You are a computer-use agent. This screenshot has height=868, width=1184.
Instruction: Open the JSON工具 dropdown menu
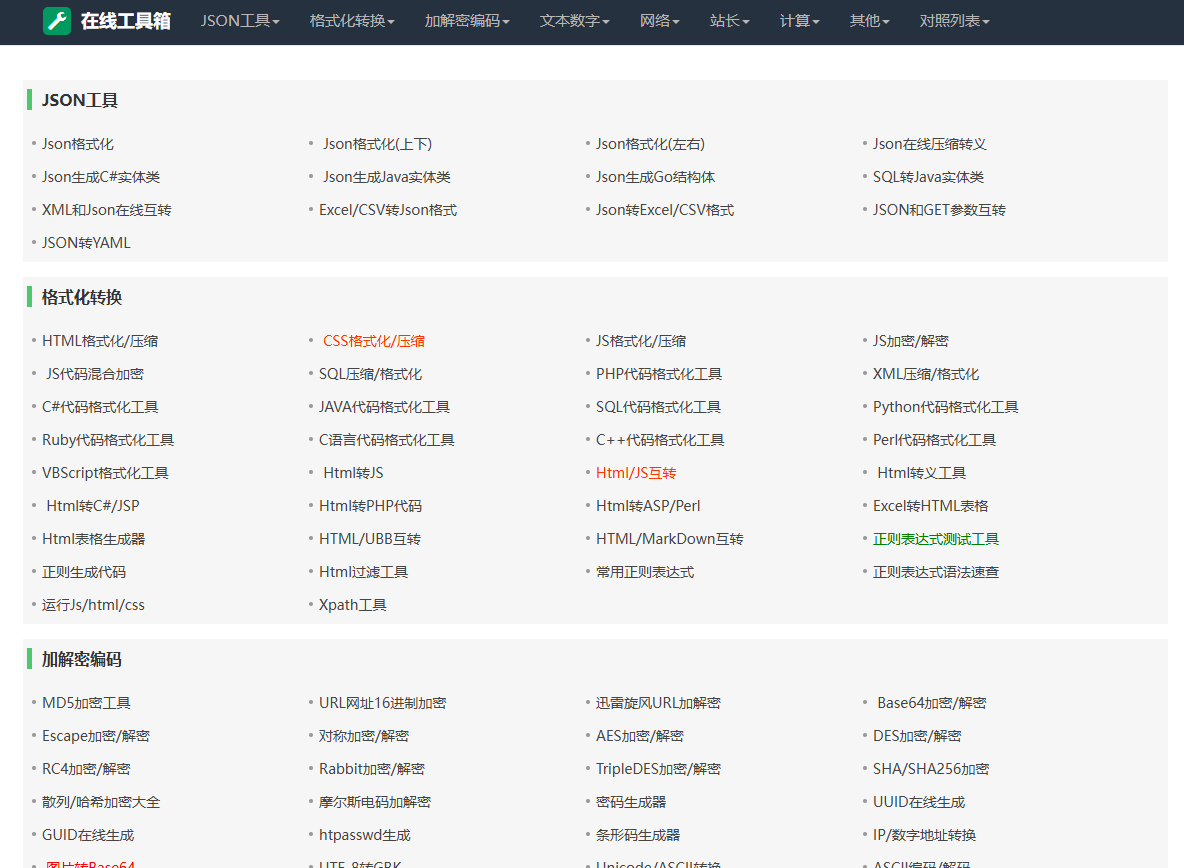point(240,21)
